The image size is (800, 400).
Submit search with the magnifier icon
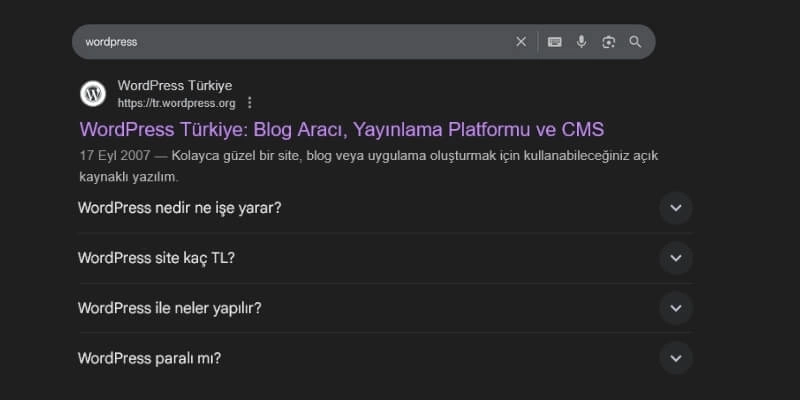click(635, 42)
